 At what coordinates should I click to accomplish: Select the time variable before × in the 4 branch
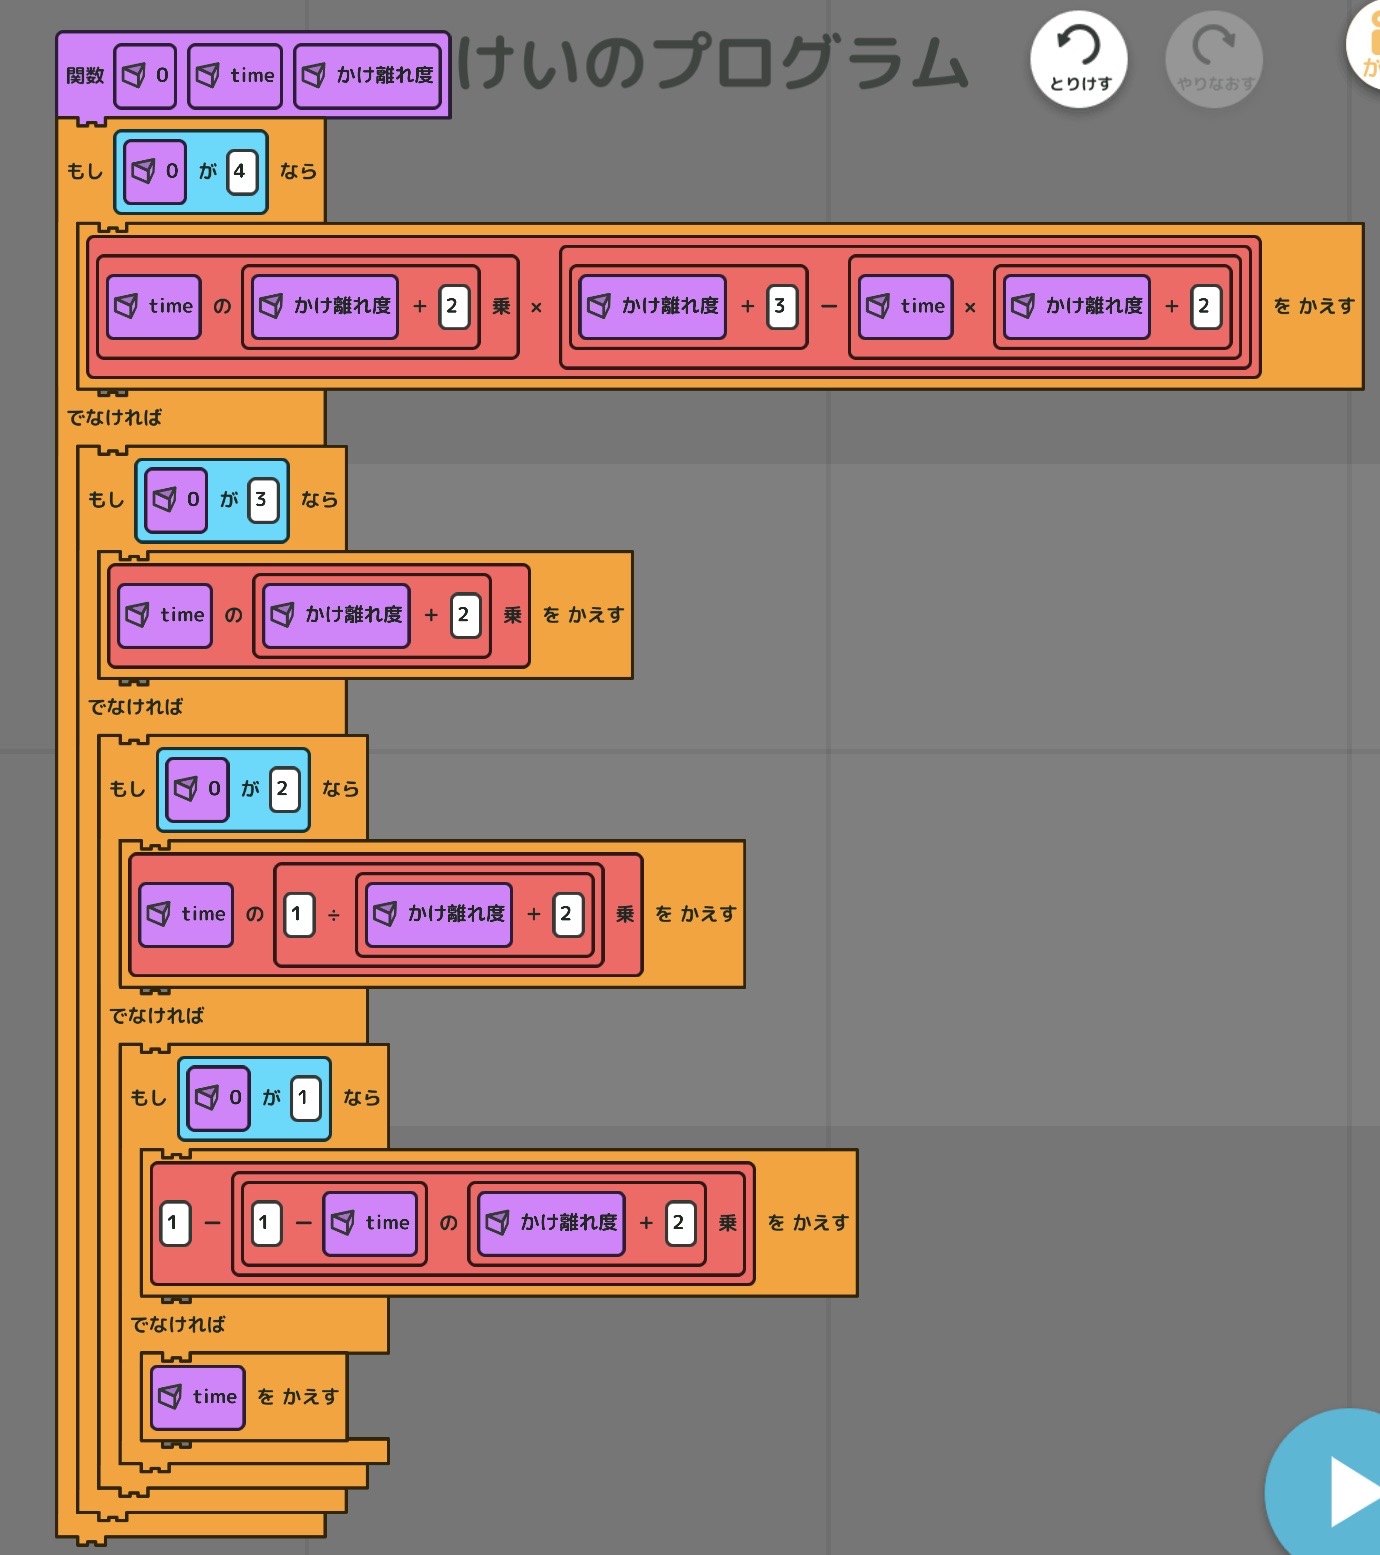906,306
